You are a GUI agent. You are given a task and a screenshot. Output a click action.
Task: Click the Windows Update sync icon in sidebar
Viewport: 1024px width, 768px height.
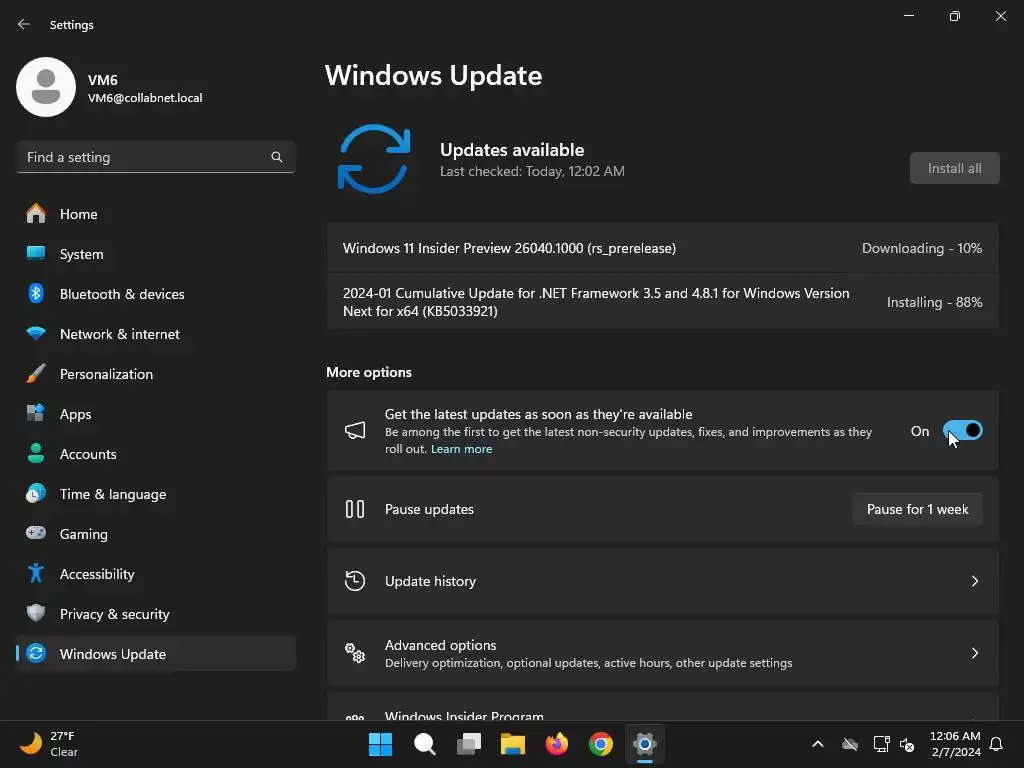[36, 653]
